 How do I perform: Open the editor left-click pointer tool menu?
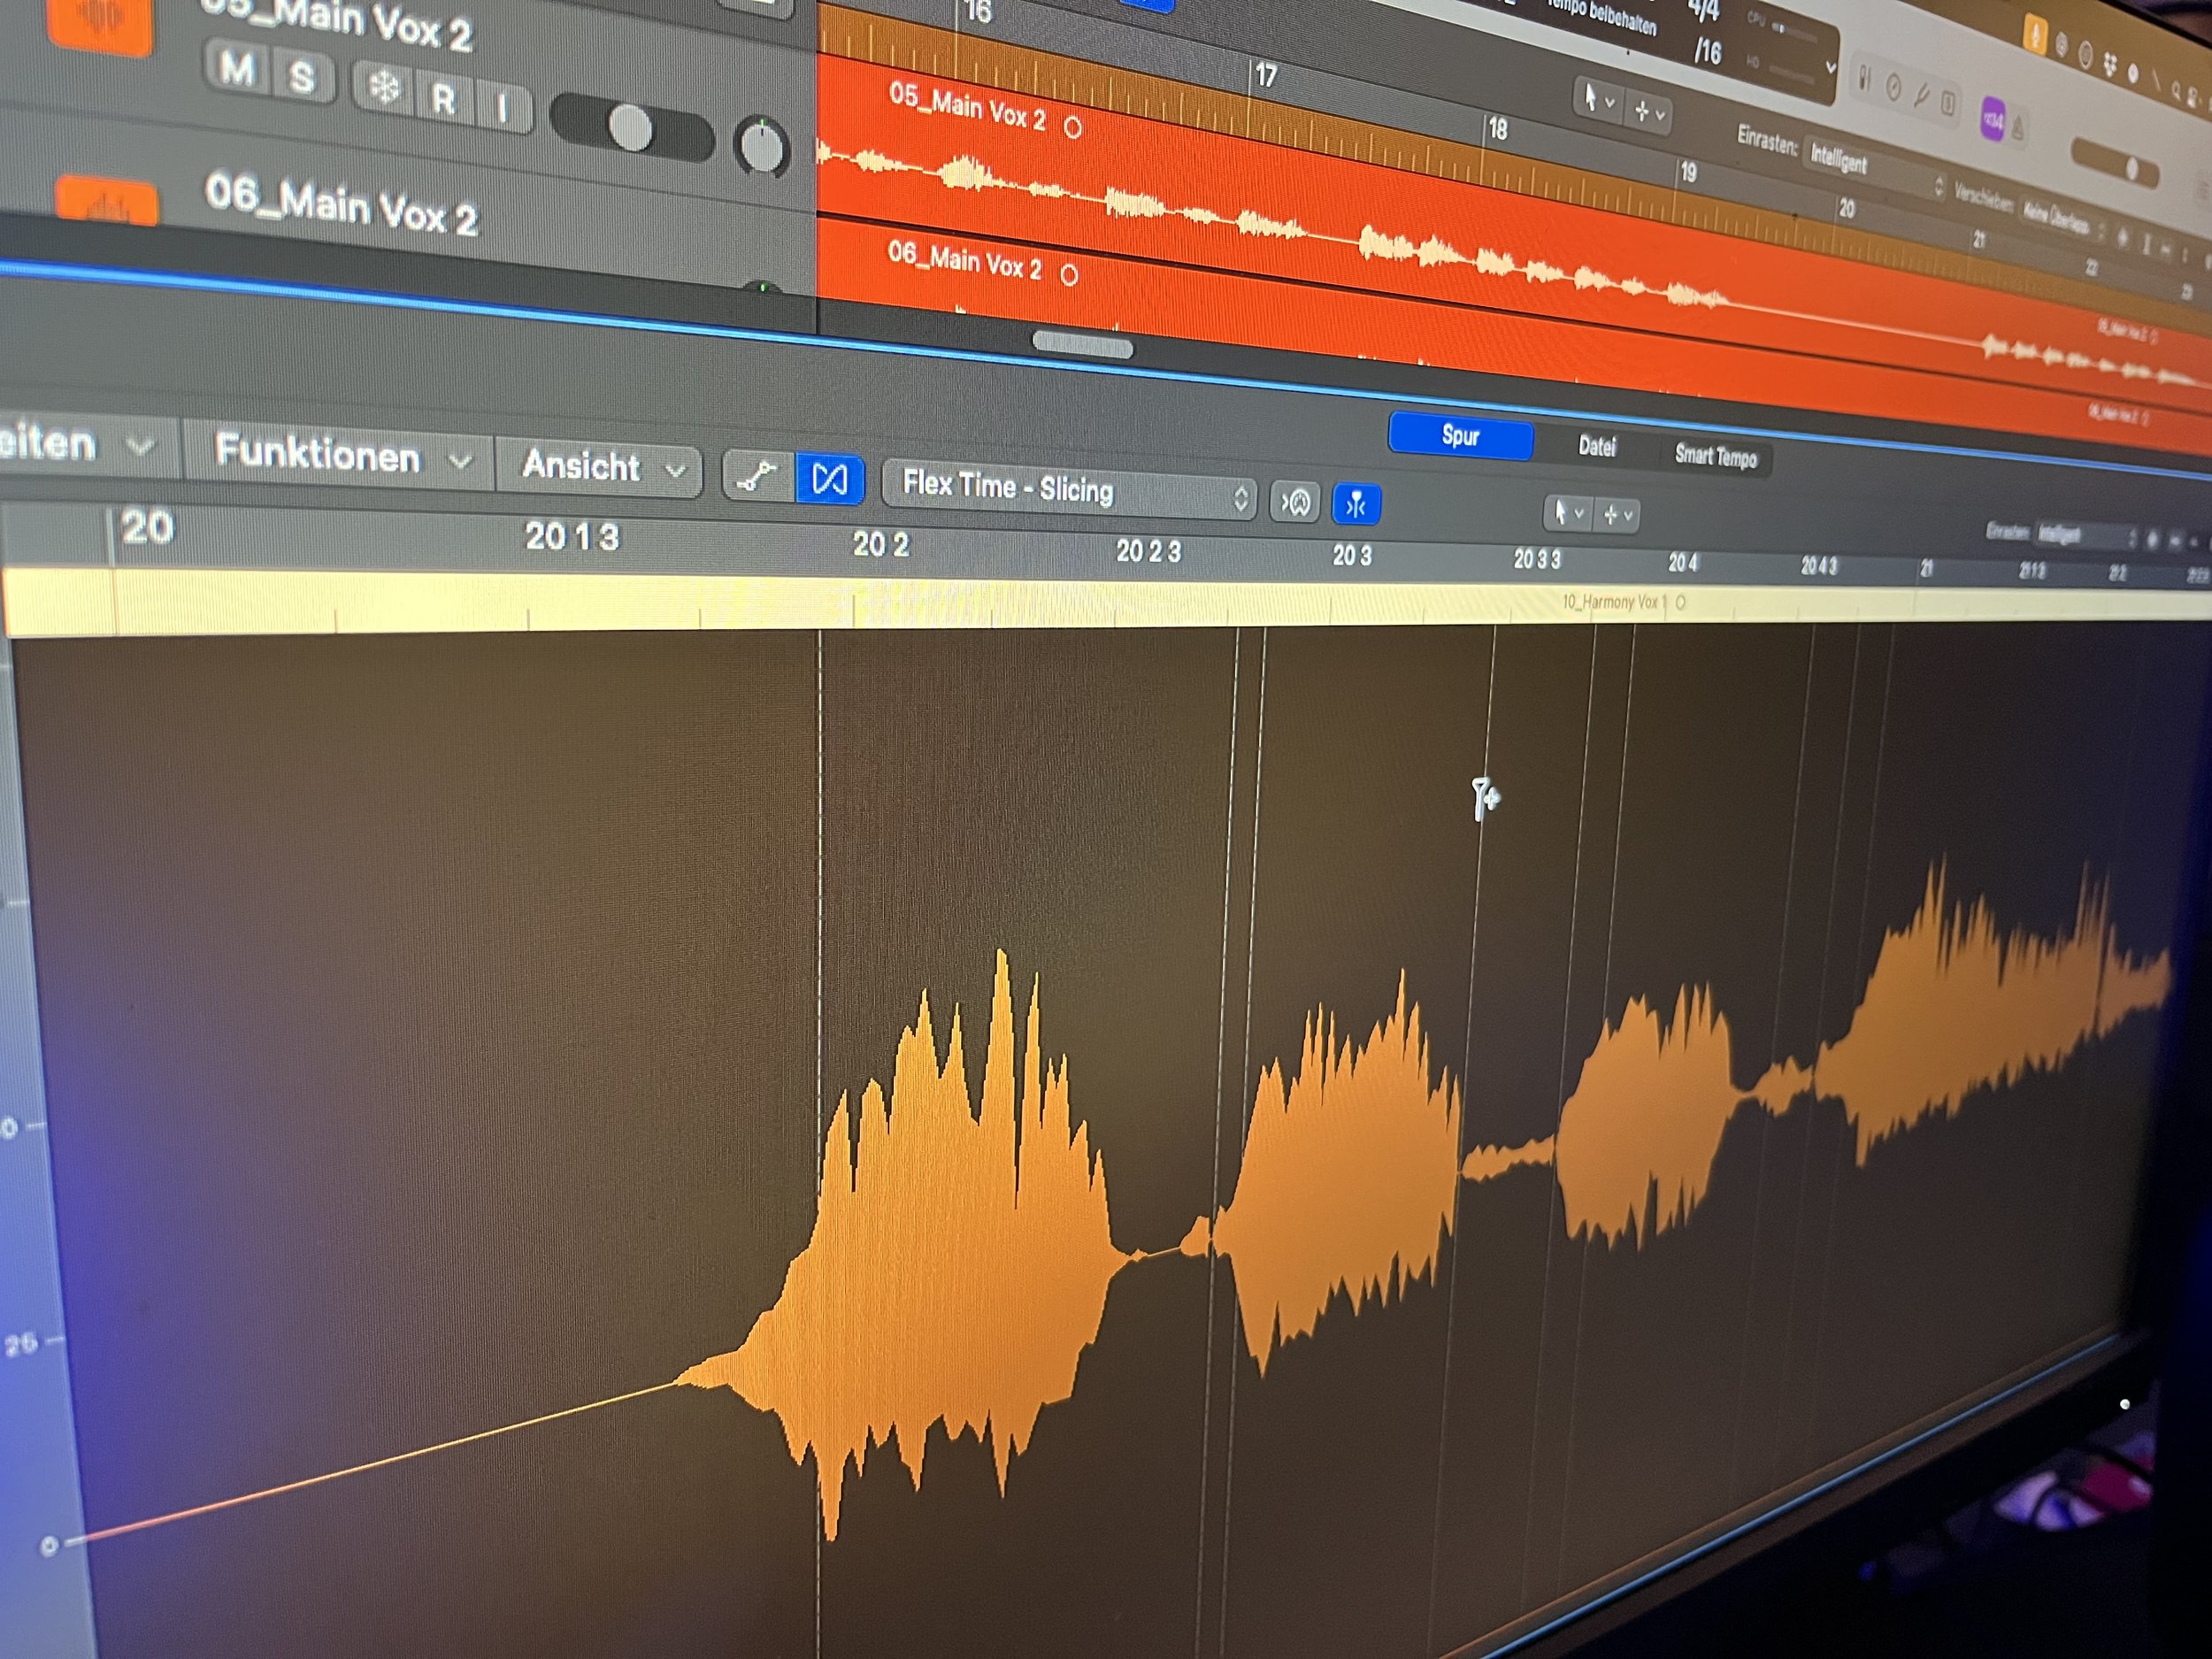pos(1567,514)
